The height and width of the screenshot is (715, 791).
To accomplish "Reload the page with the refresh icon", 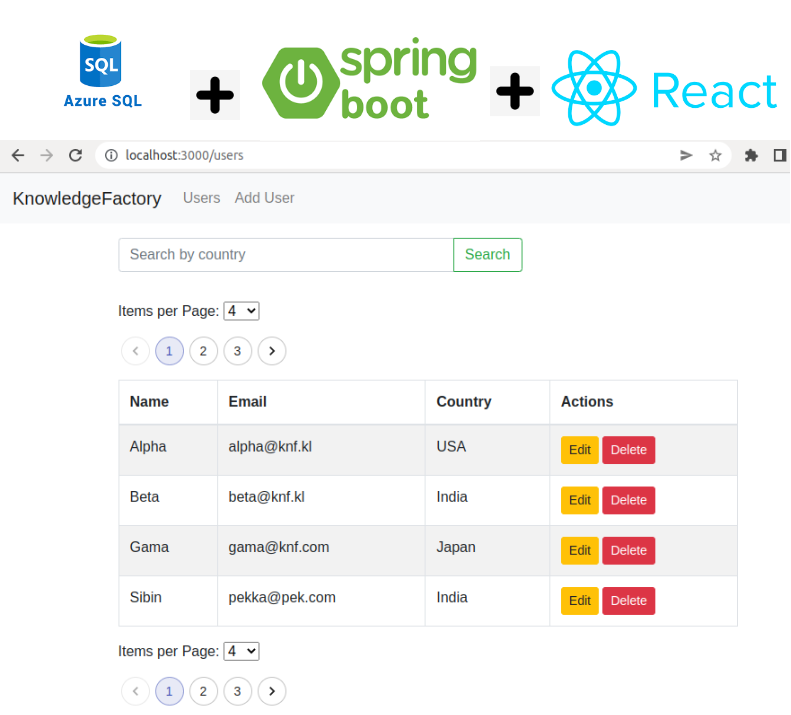I will pos(76,155).
